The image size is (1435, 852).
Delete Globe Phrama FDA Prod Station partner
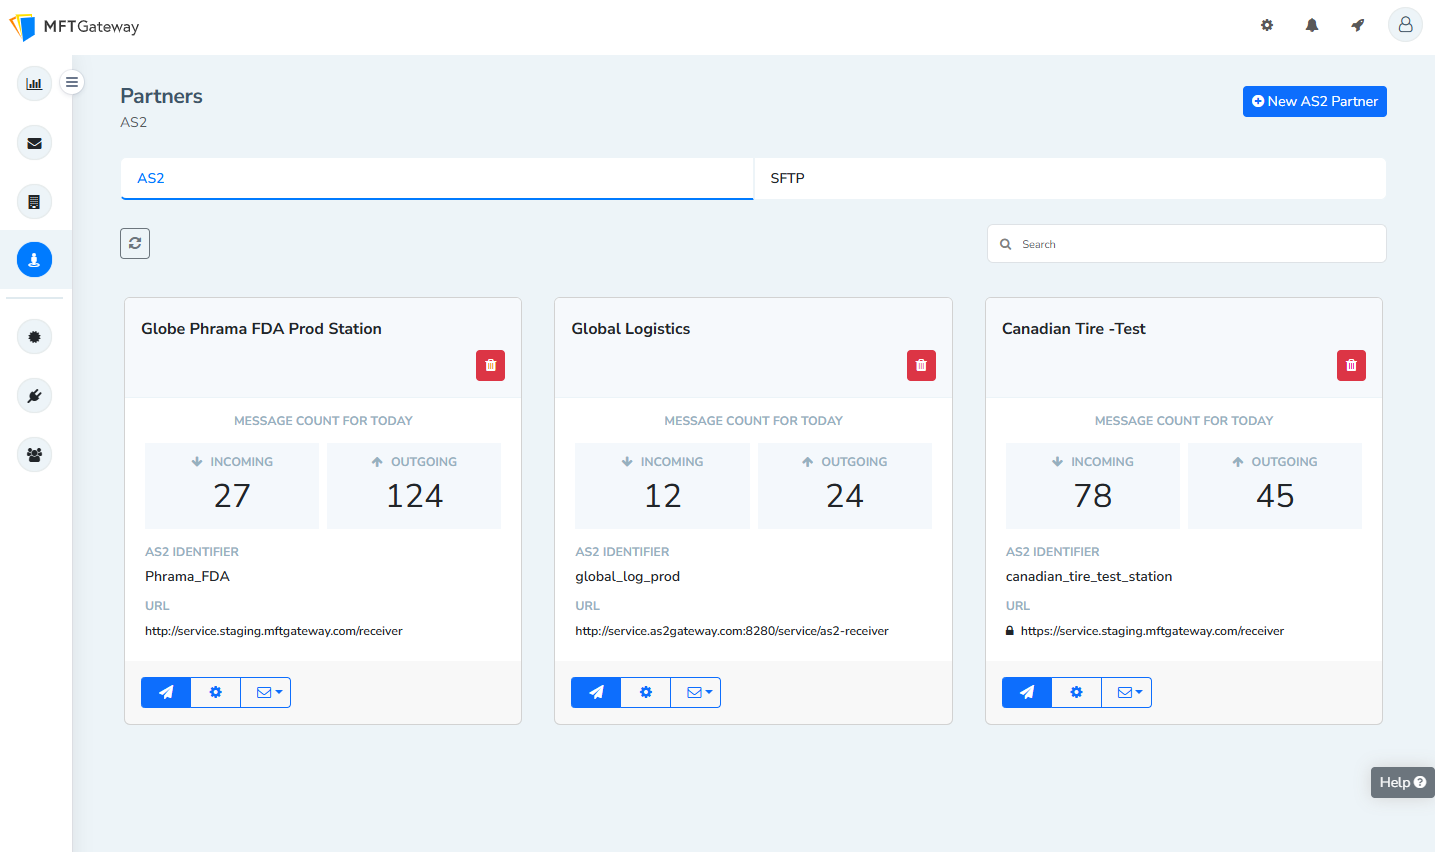(x=490, y=366)
